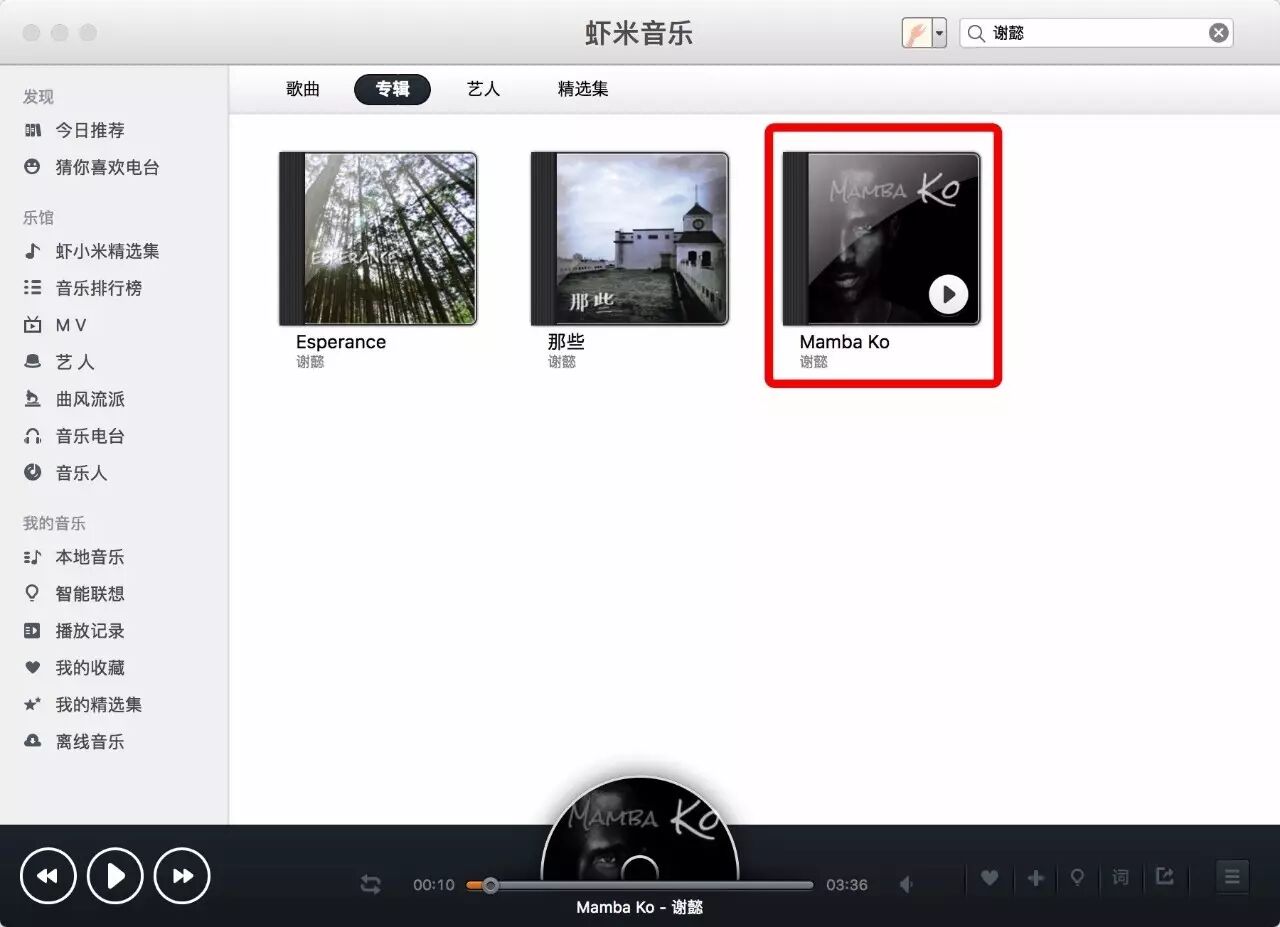
Task: Click artist 谢懿 under the Mamba Ko album
Action: pyautogui.click(x=814, y=362)
